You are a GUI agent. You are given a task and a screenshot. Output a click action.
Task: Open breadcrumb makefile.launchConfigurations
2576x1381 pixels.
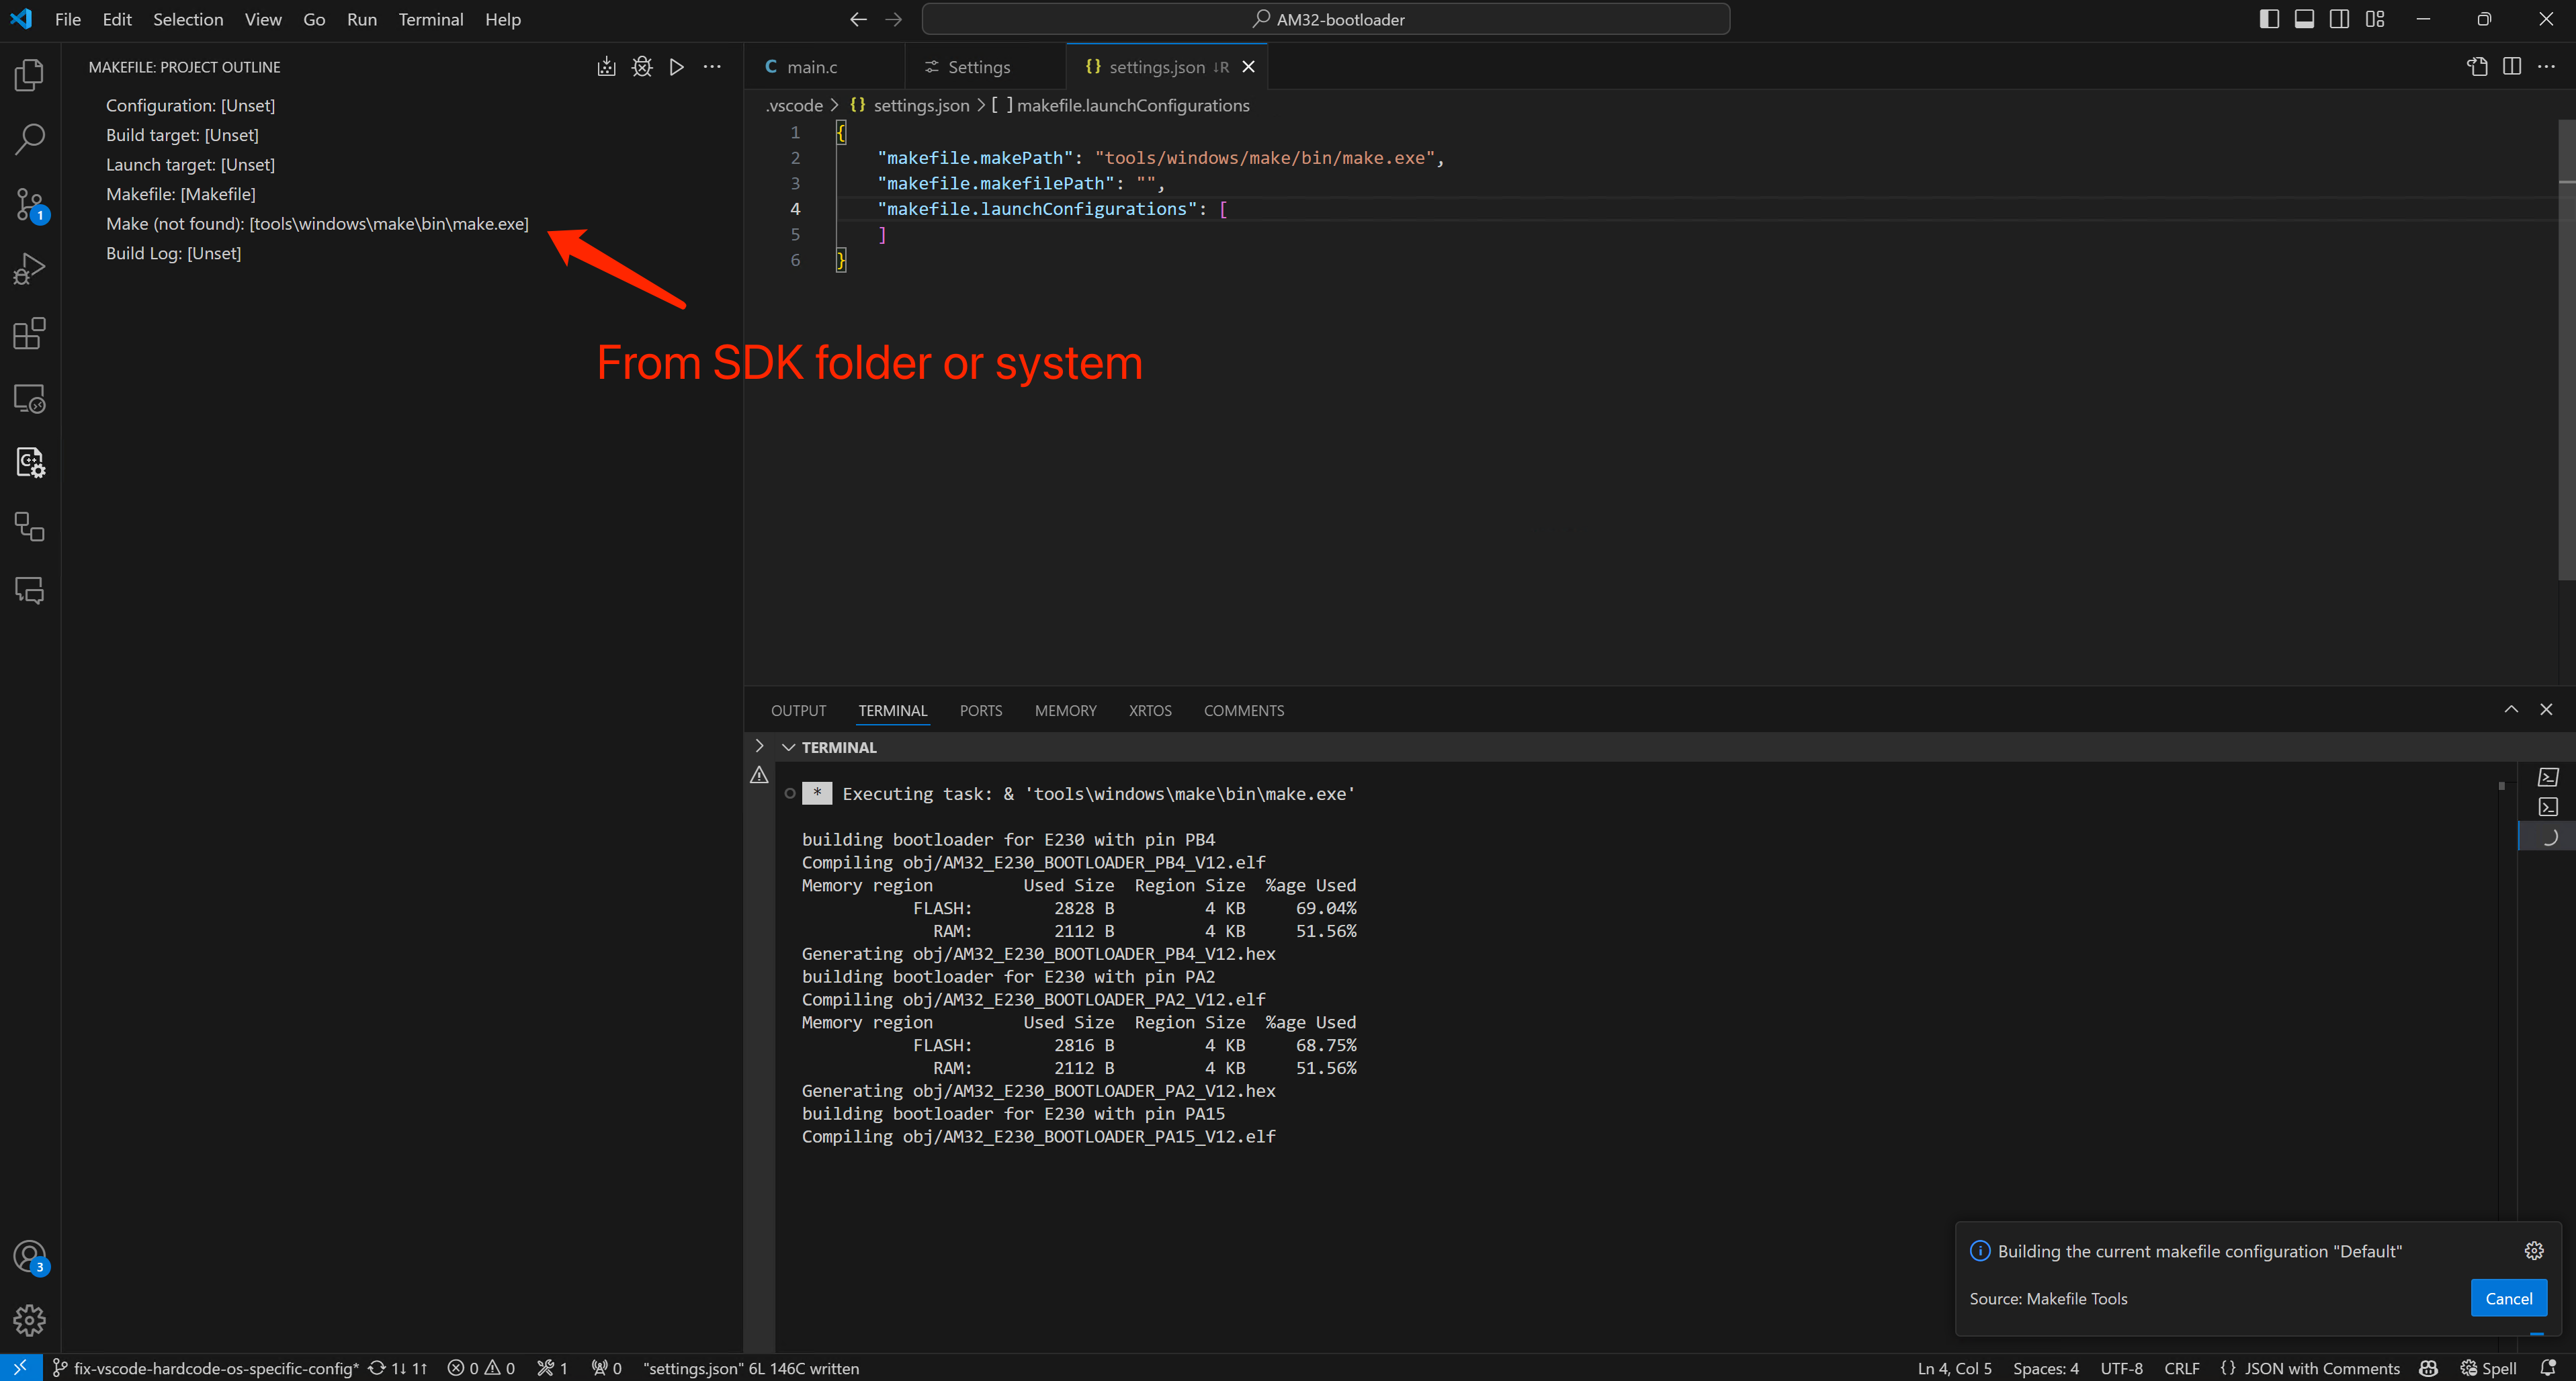[x=1121, y=105]
